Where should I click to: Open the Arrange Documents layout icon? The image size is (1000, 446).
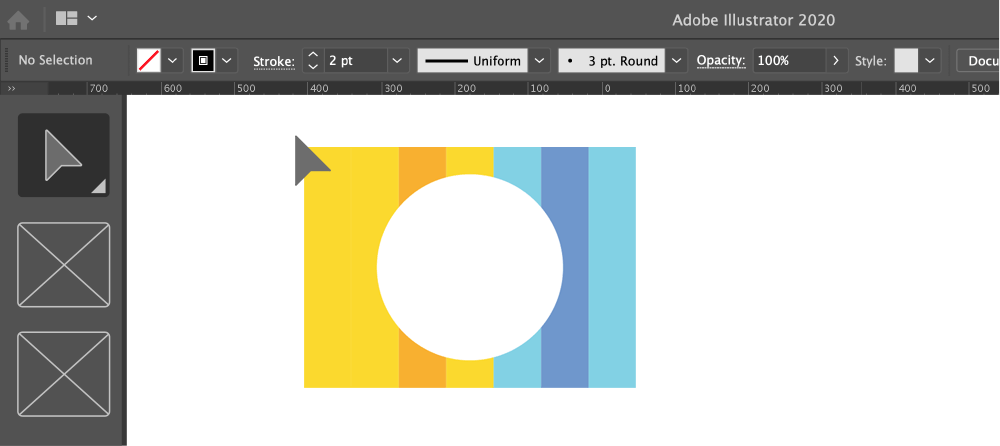[67, 18]
